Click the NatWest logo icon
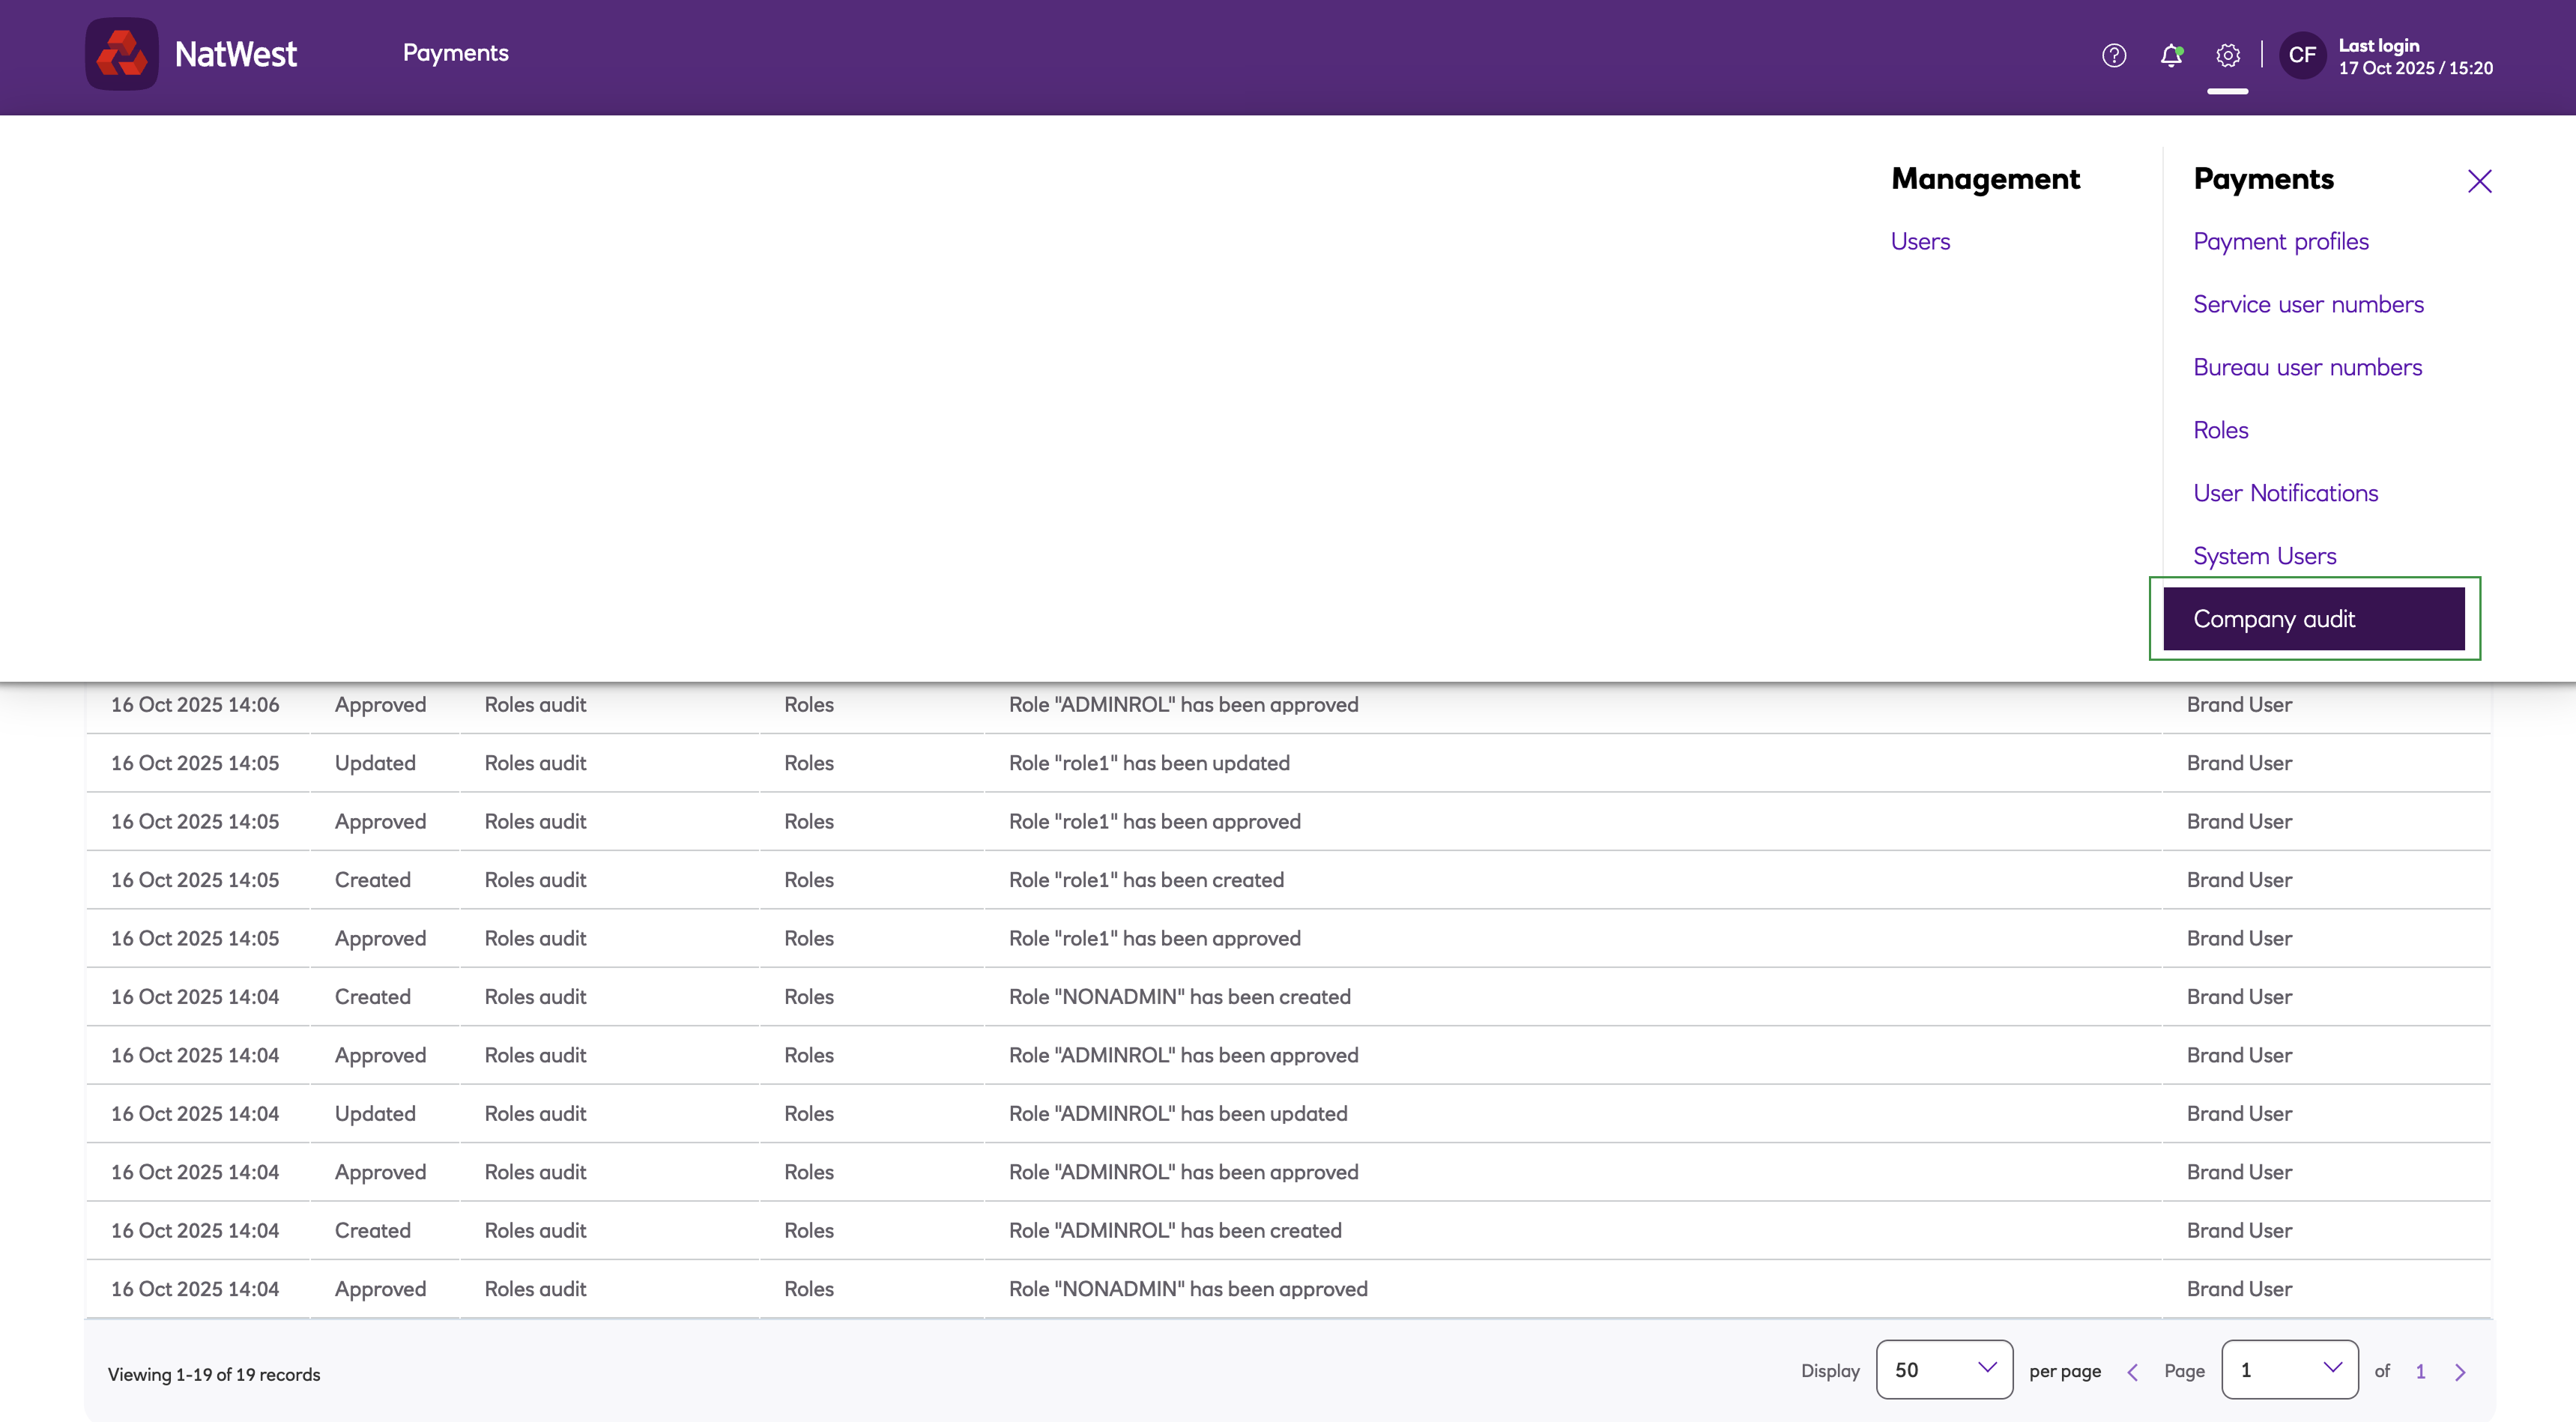2576x1422 pixels. tap(121, 54)
